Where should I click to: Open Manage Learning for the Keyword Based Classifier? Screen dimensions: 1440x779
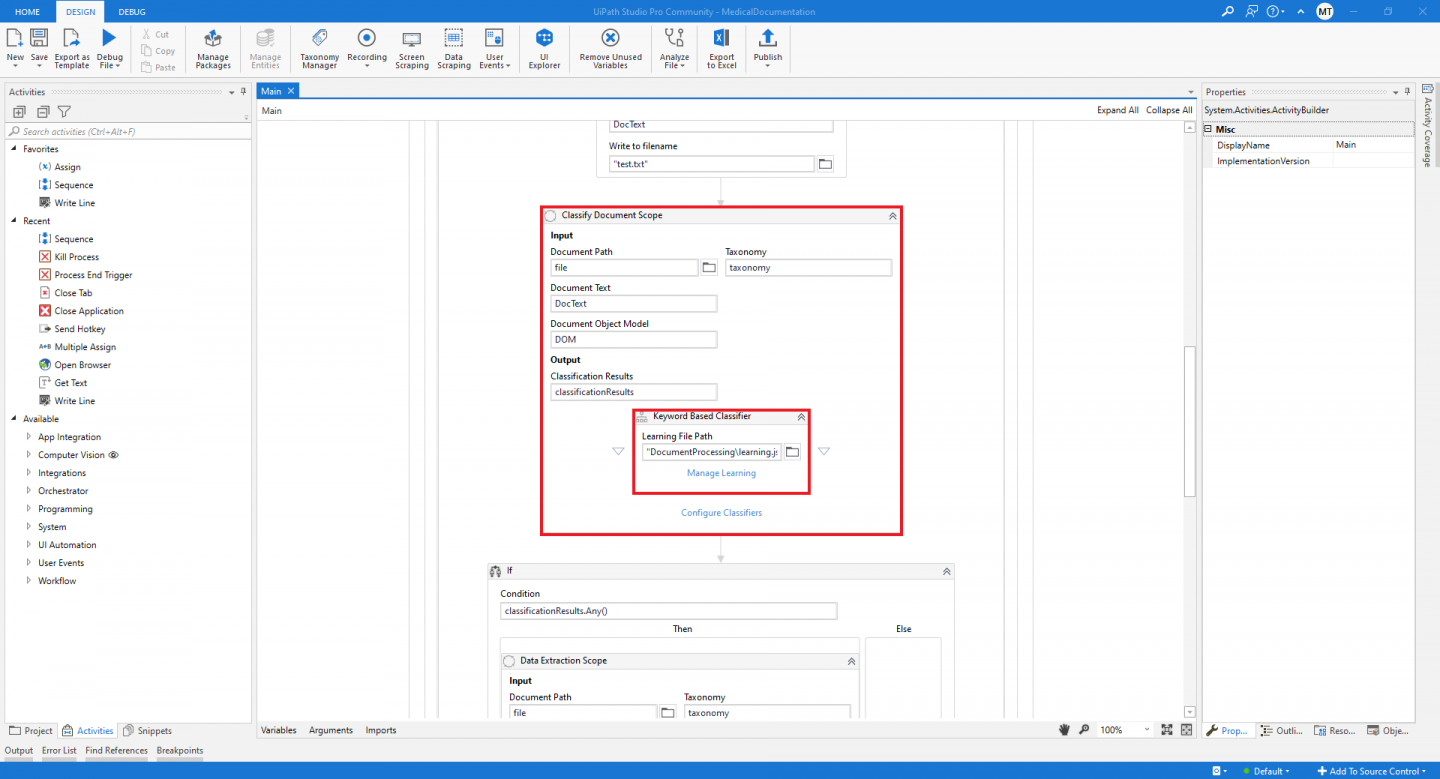(x=721, y=472)
